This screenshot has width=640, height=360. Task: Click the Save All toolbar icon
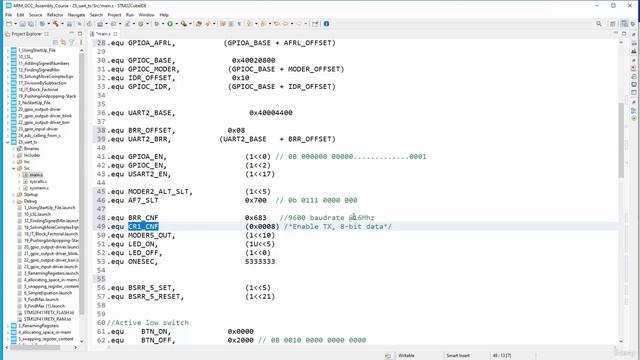point(30,24)
